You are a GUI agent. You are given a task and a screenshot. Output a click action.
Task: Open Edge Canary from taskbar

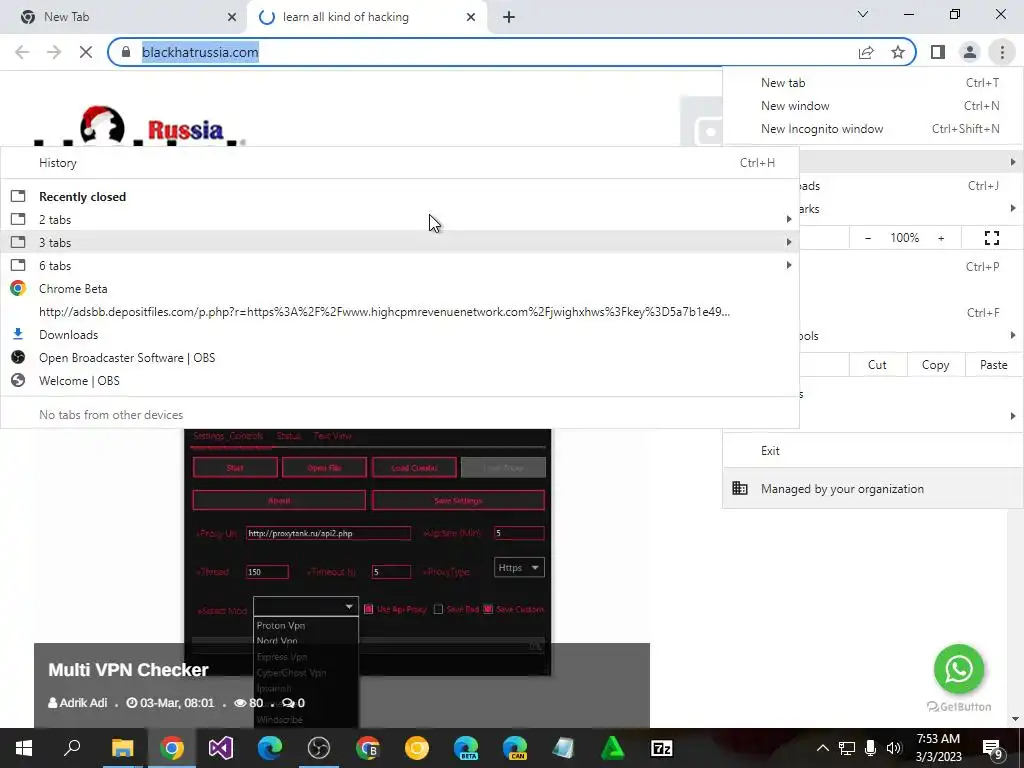(515, 748)
